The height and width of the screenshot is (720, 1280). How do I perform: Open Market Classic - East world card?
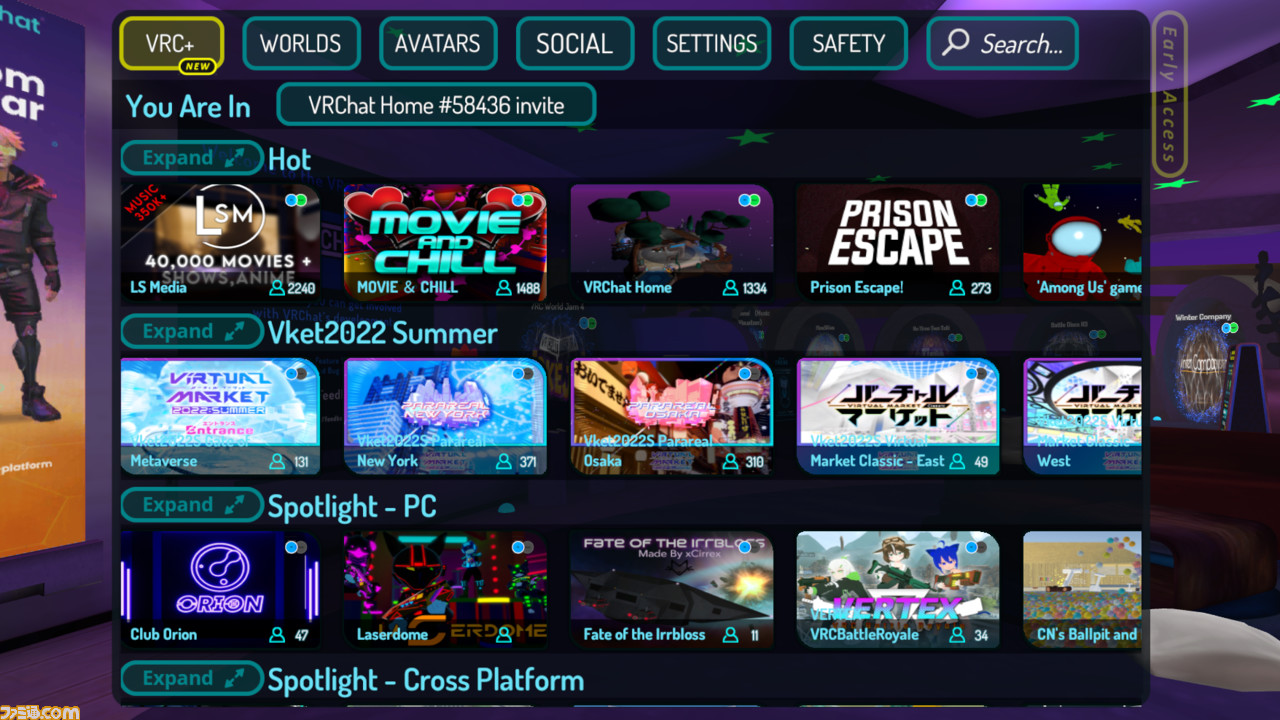(897, 416)
